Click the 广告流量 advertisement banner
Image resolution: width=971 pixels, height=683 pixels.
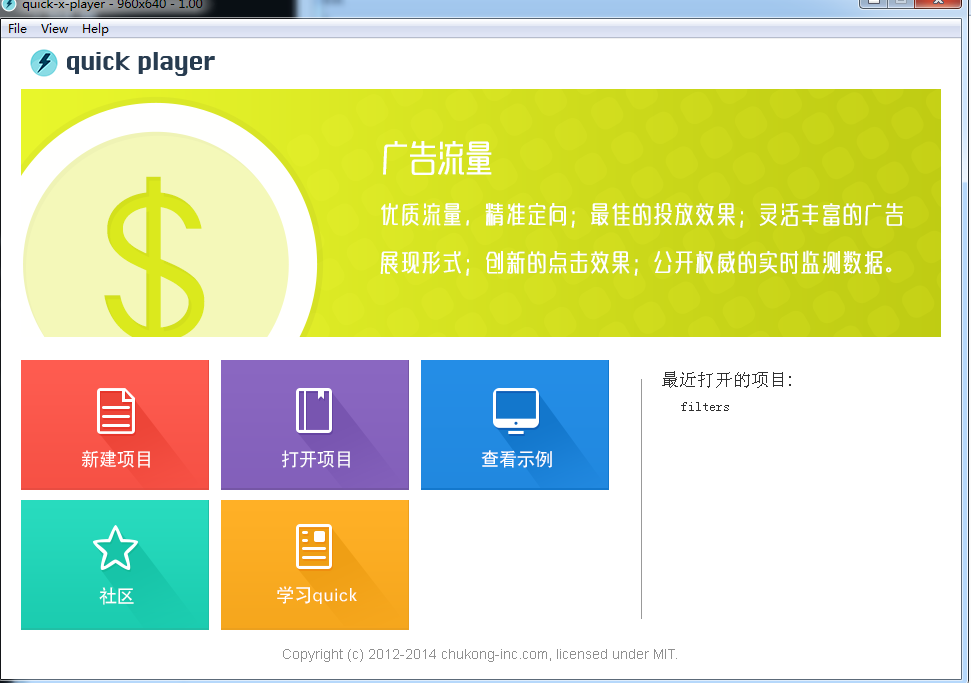coord(481,213)
